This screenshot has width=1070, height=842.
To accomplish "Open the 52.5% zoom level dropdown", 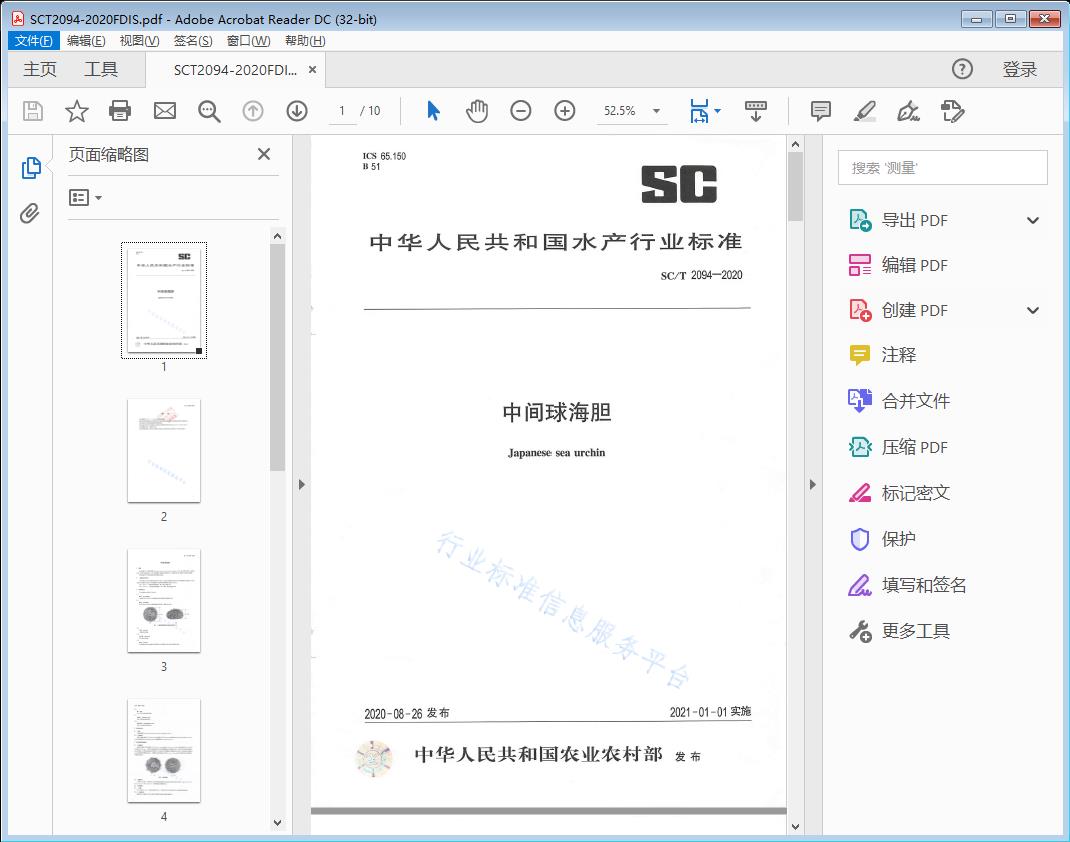I will pyautogui.click(x=656, y=111).
